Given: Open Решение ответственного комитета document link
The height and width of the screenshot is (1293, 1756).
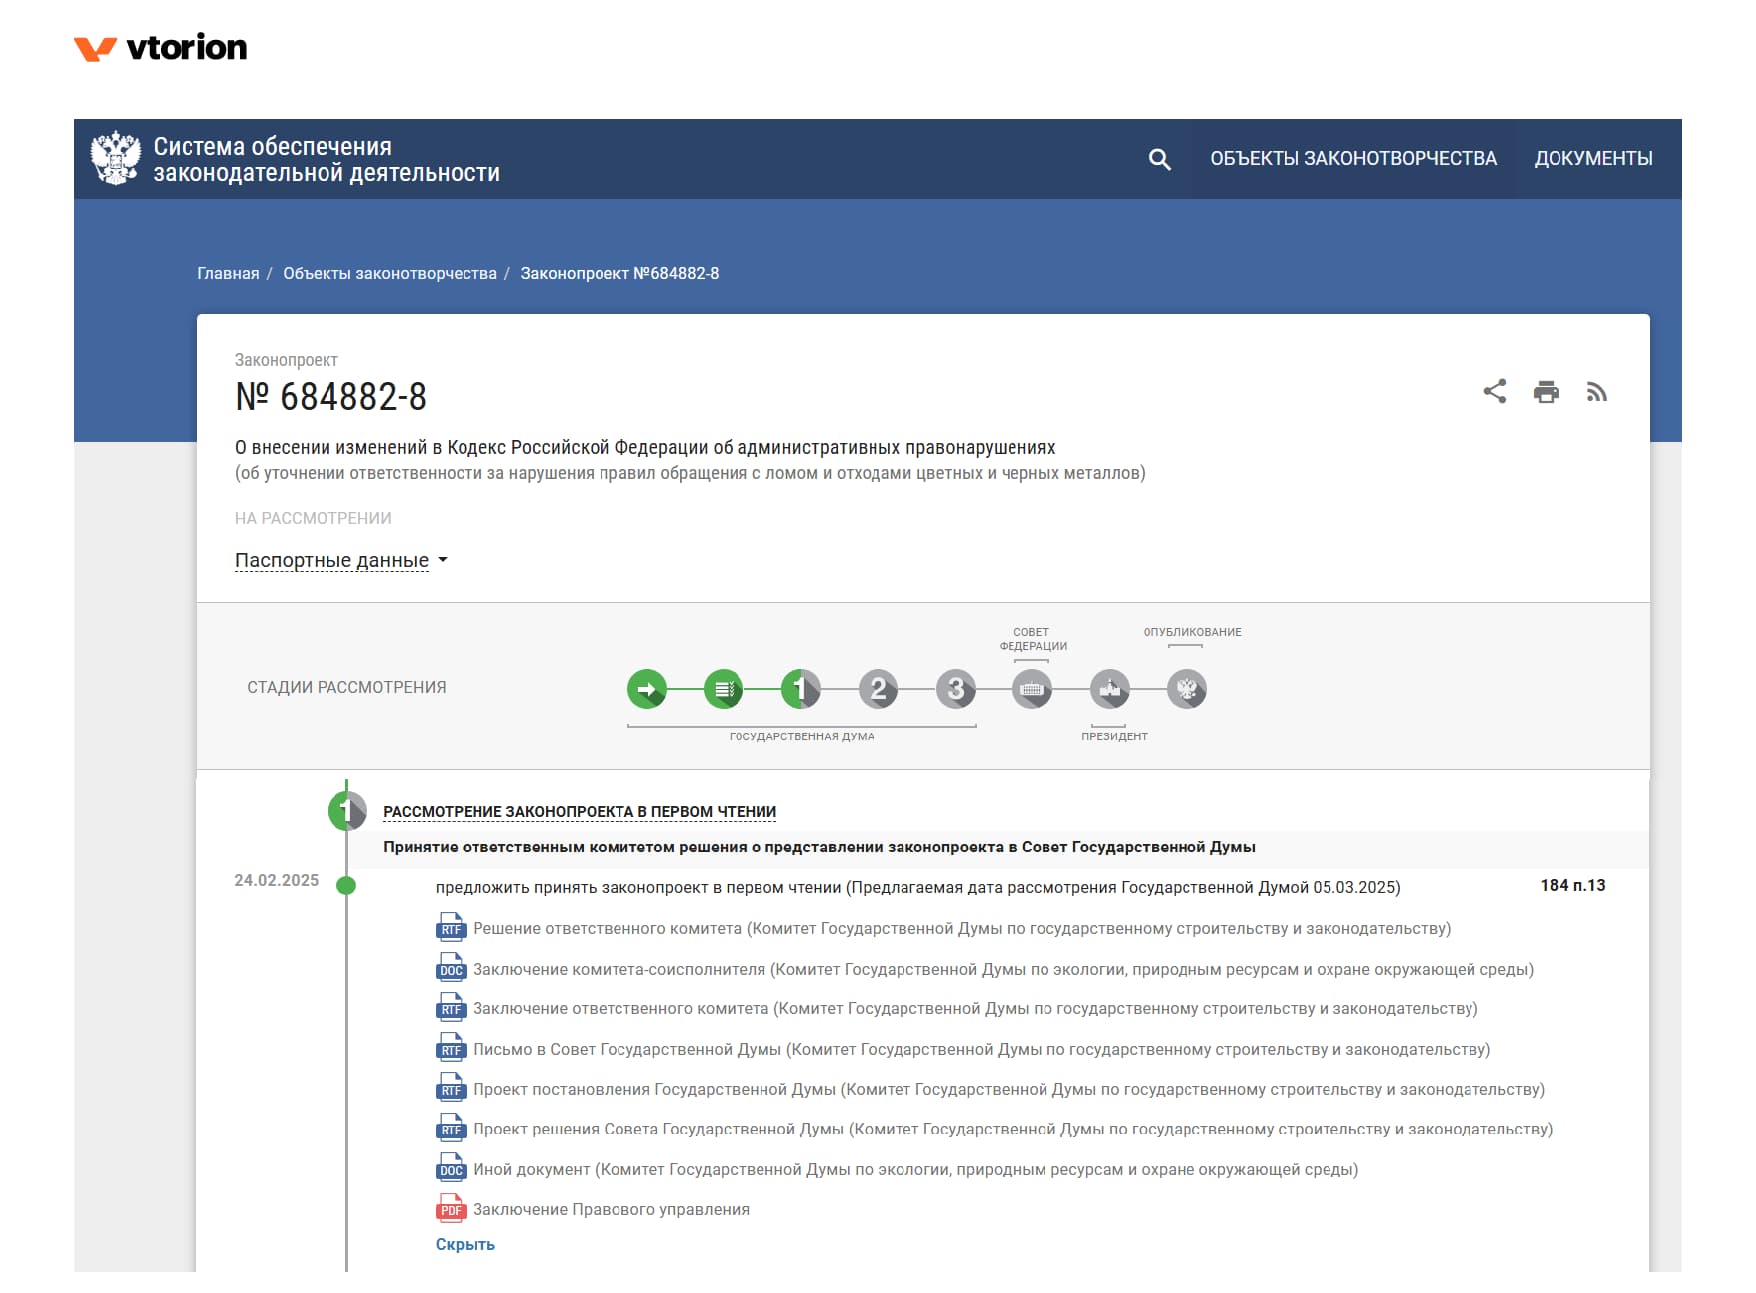Looking at the screenshot, I should [962, 928].
